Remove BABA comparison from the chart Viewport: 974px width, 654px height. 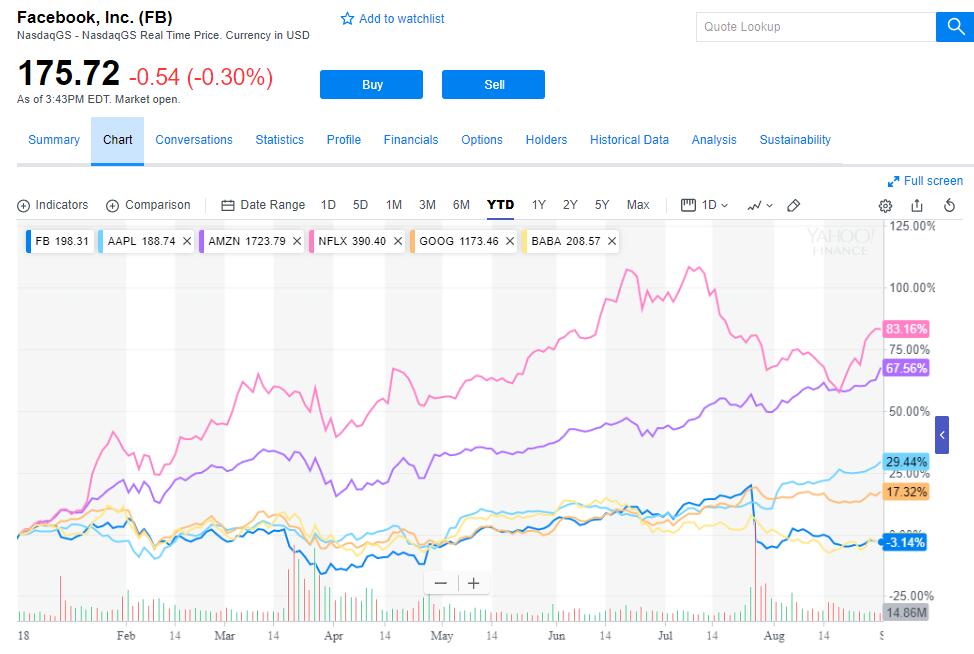coord(611,241)
